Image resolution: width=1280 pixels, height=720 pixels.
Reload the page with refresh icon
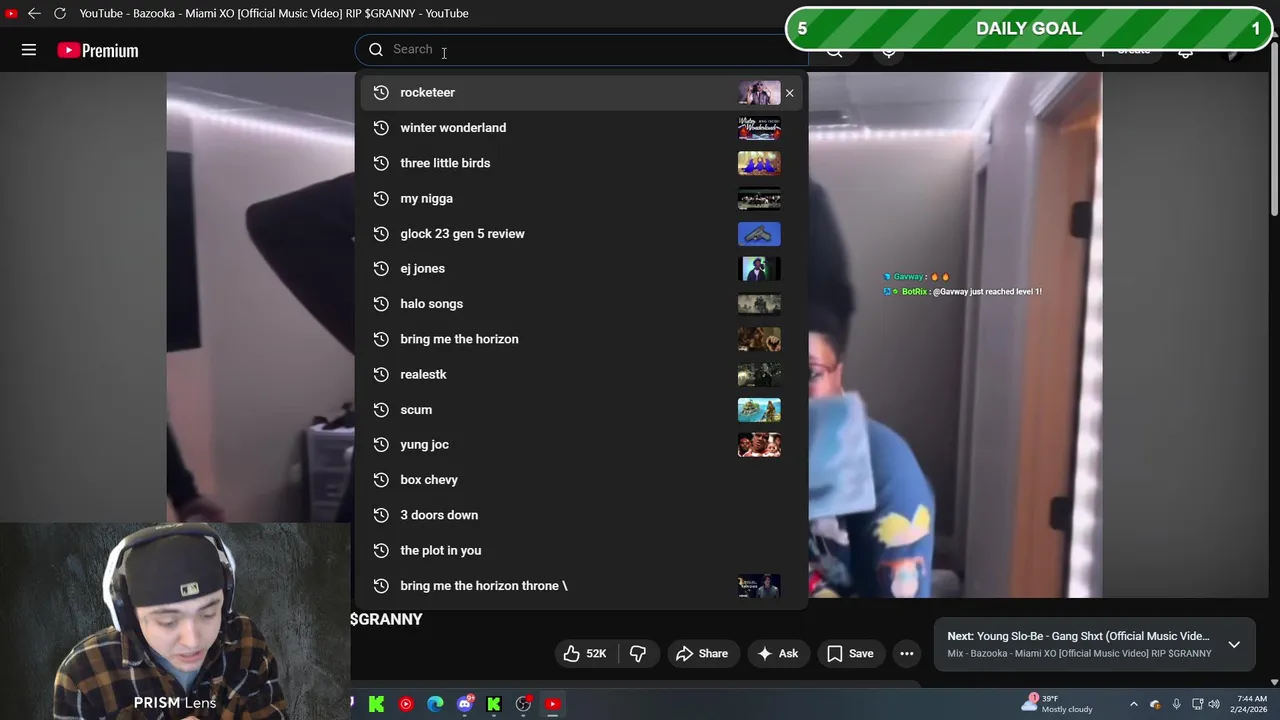[59, 13]
